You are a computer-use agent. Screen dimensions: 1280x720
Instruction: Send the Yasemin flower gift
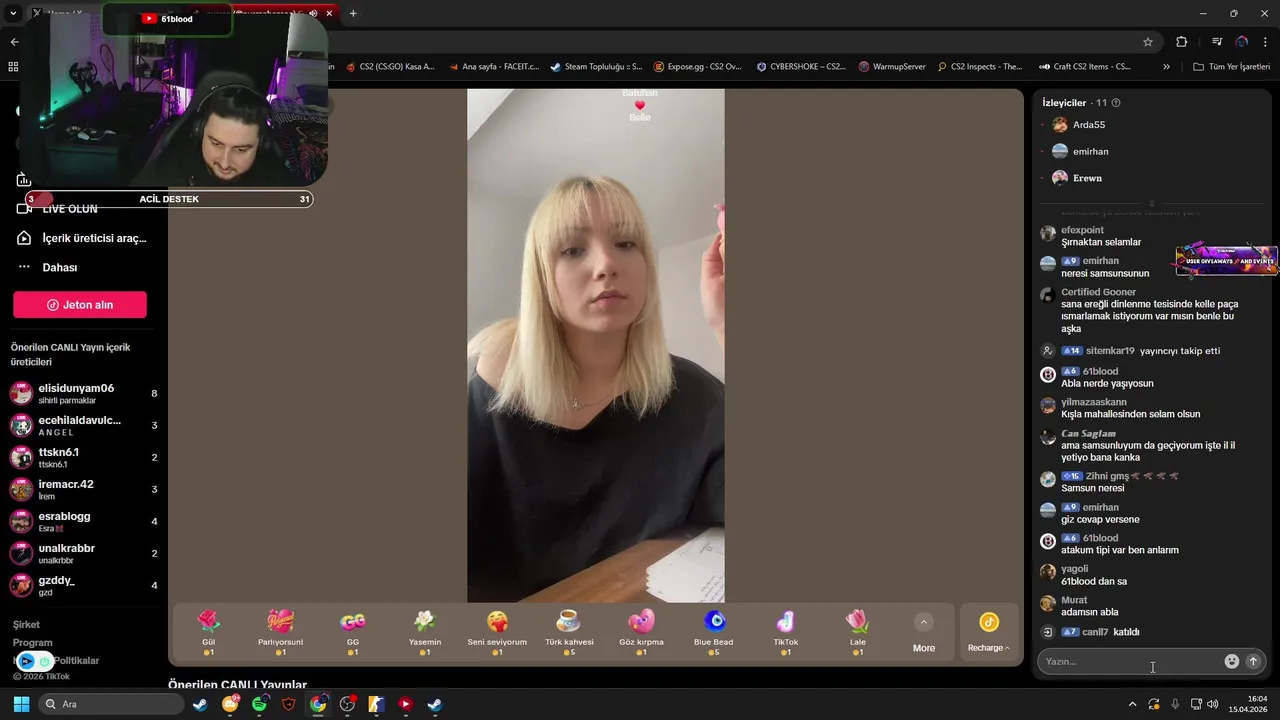(x=425, y=632)
